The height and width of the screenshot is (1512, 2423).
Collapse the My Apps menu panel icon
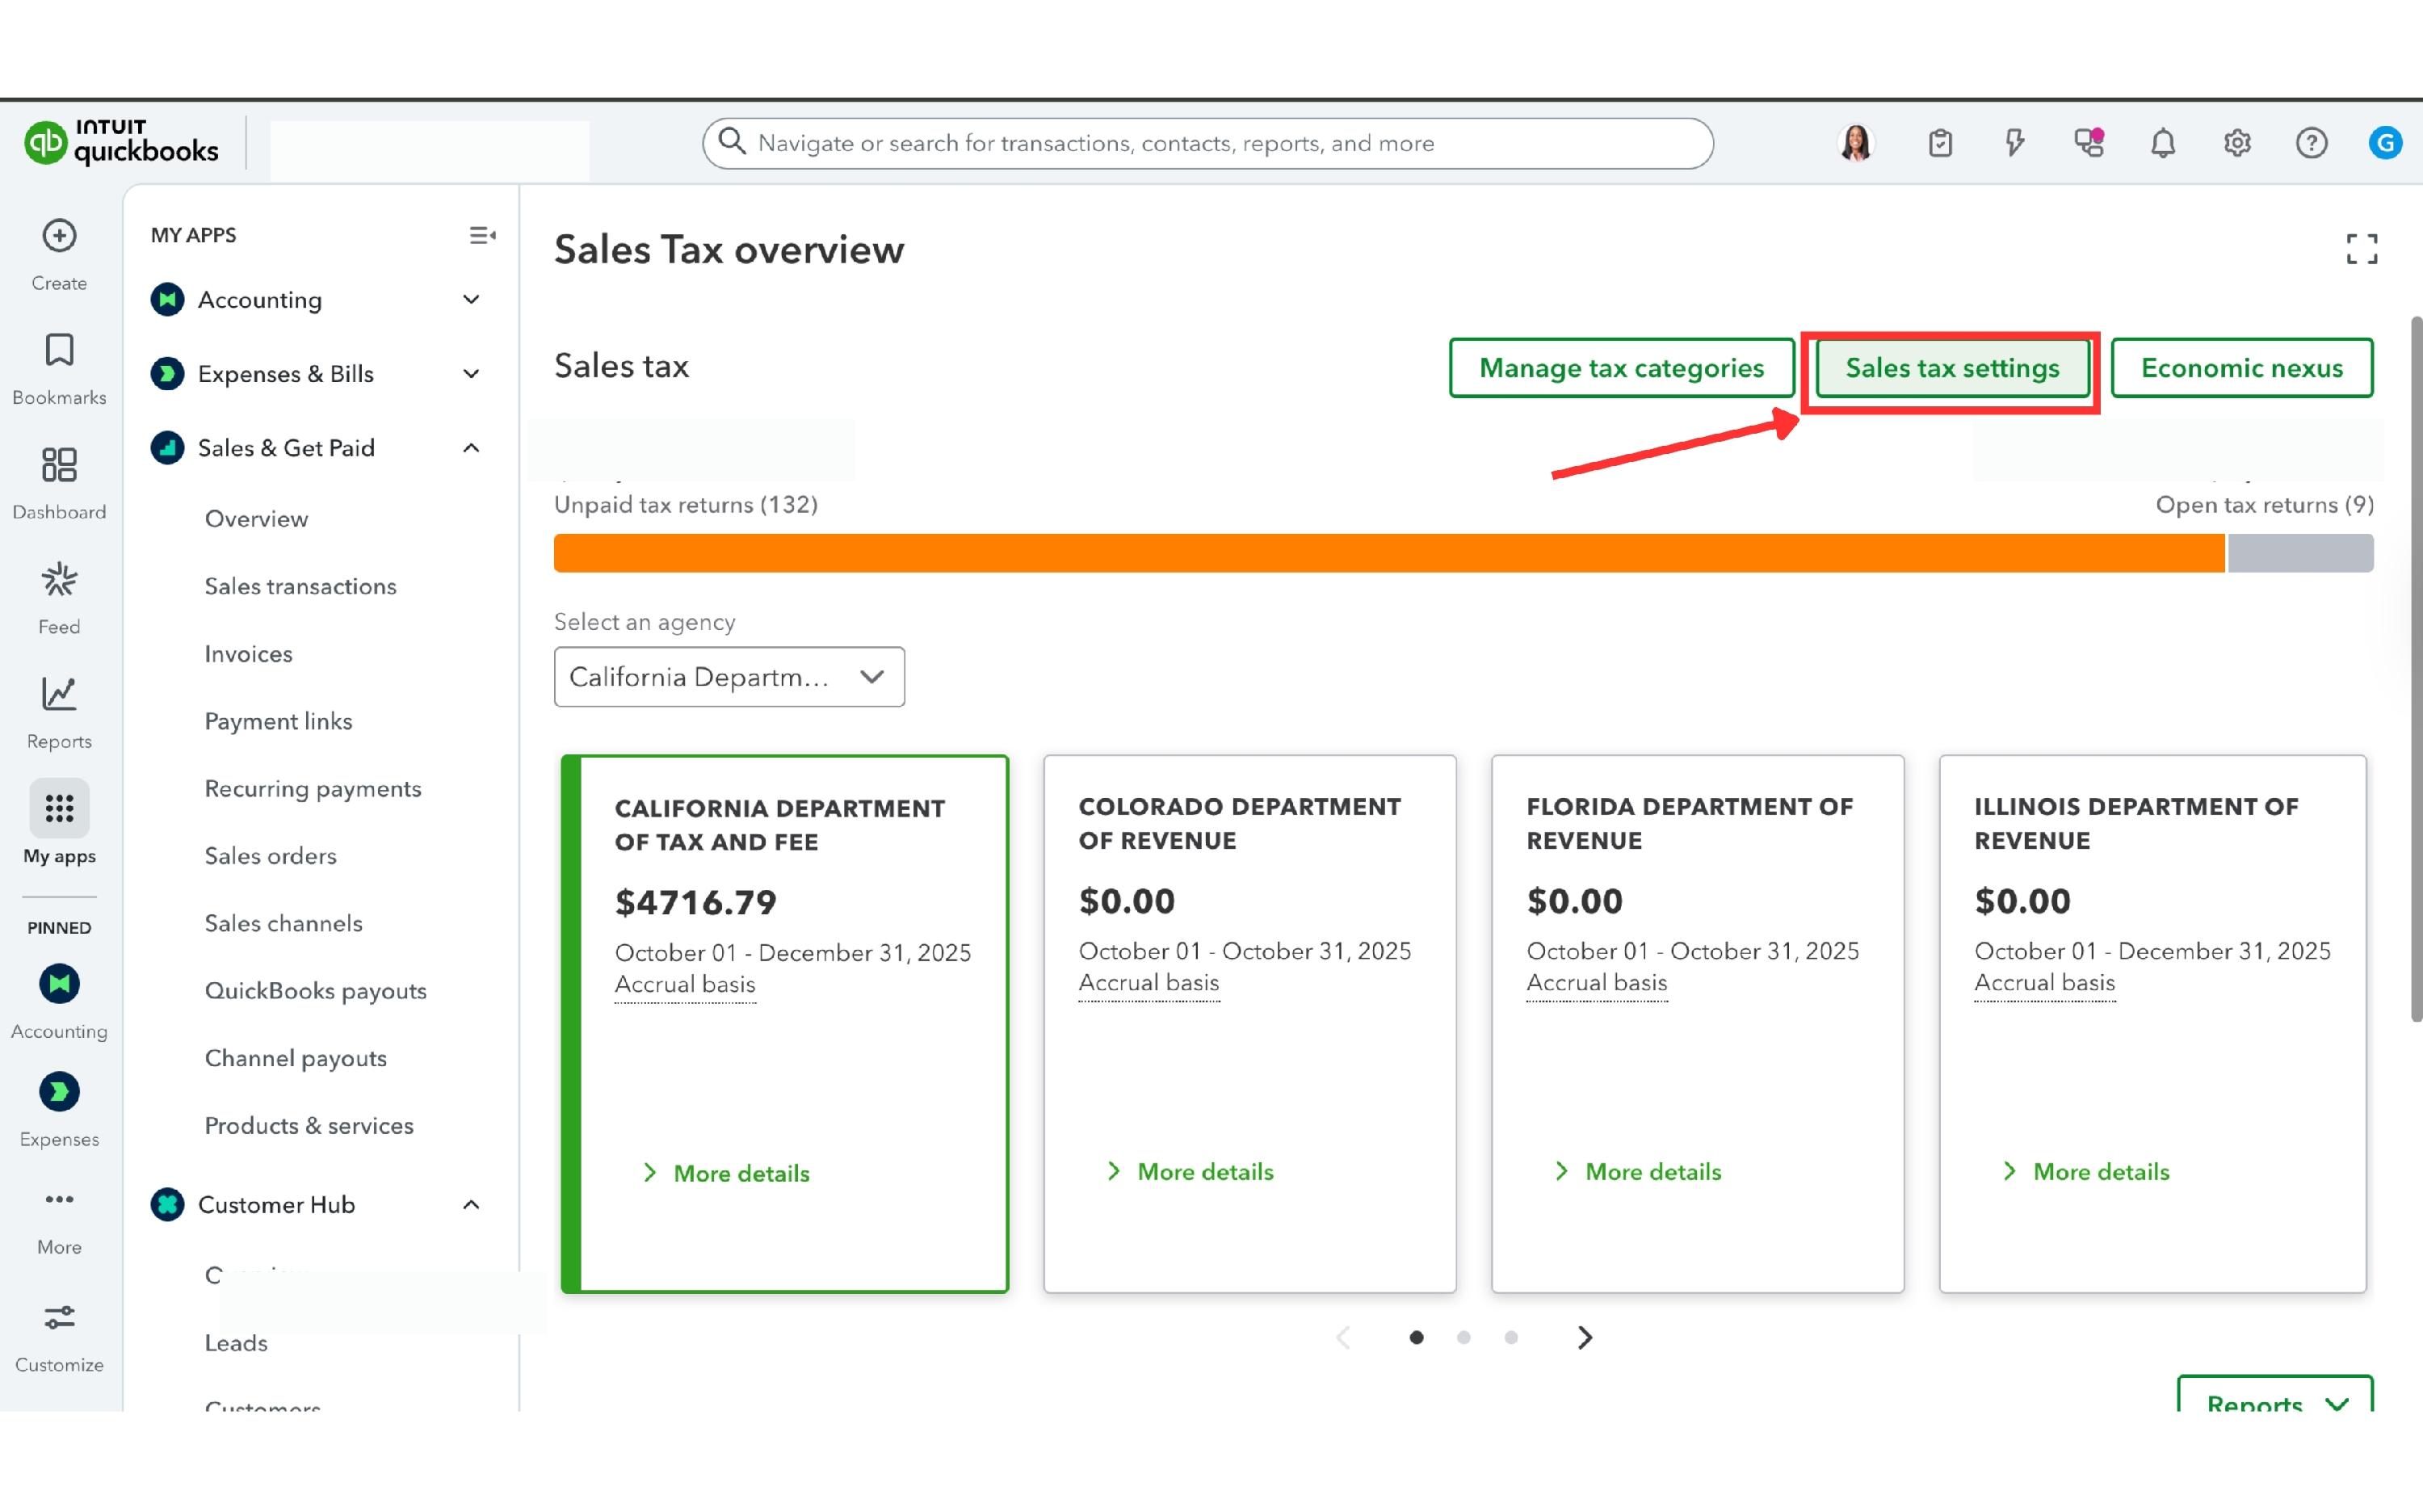(482, 235)
